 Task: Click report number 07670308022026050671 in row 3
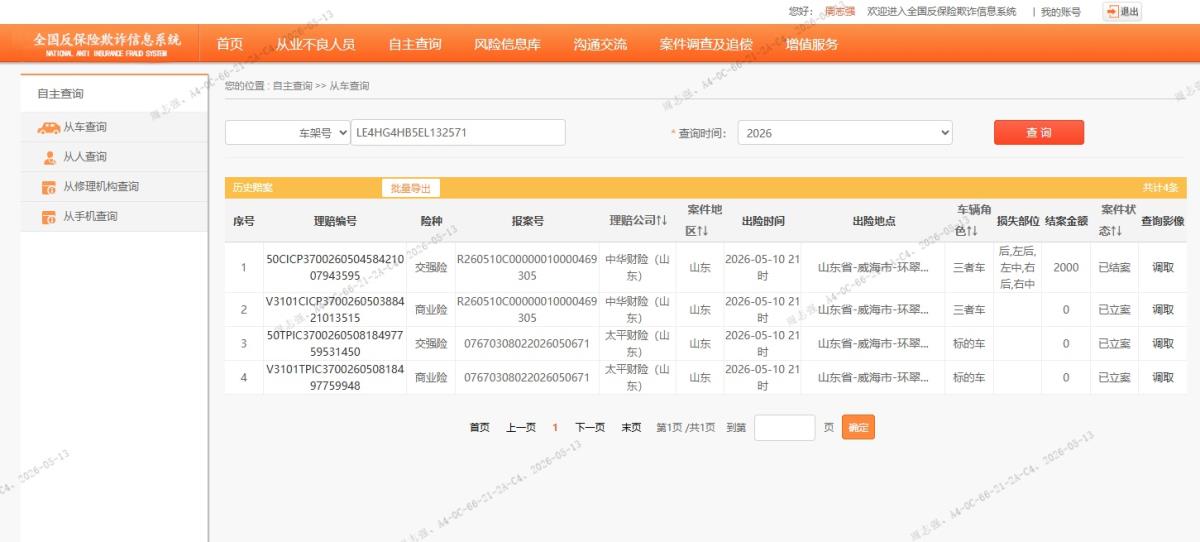527,344
